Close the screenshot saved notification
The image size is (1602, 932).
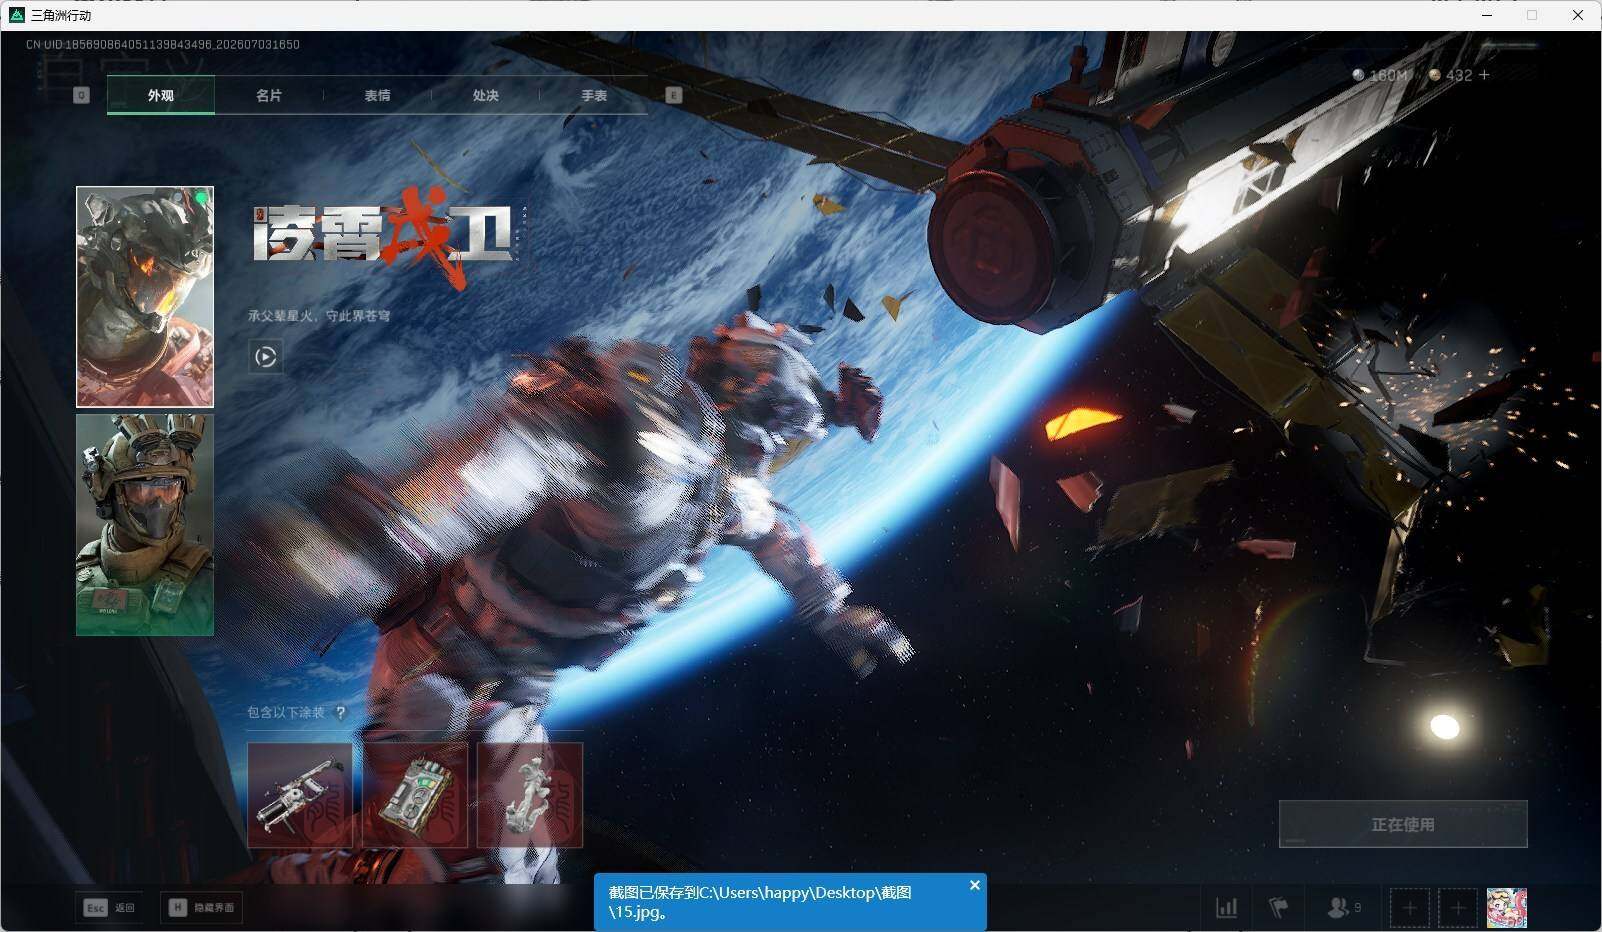click(975, 885)
